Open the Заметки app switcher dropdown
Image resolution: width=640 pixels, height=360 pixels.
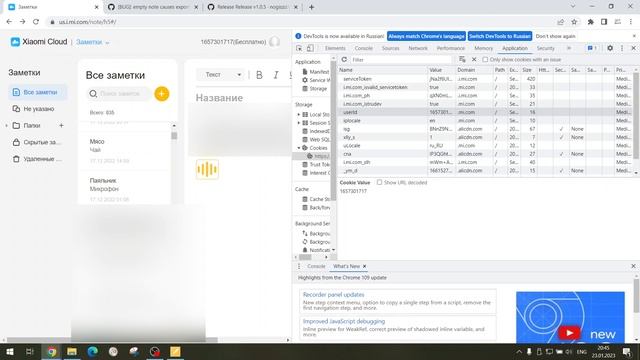pyautogui.click(x=93, y=42)
